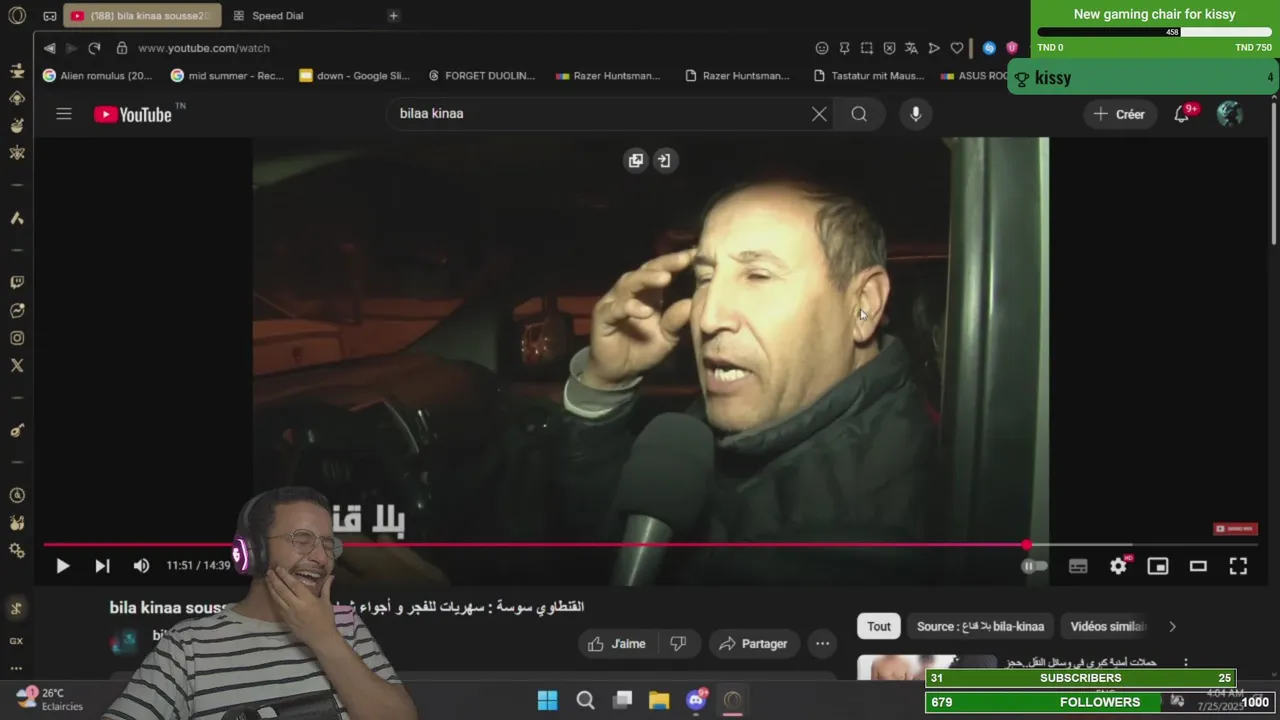Open Instagram in the Opera sidebar
The image size is (1280, 720).
(x=16, y=338)
